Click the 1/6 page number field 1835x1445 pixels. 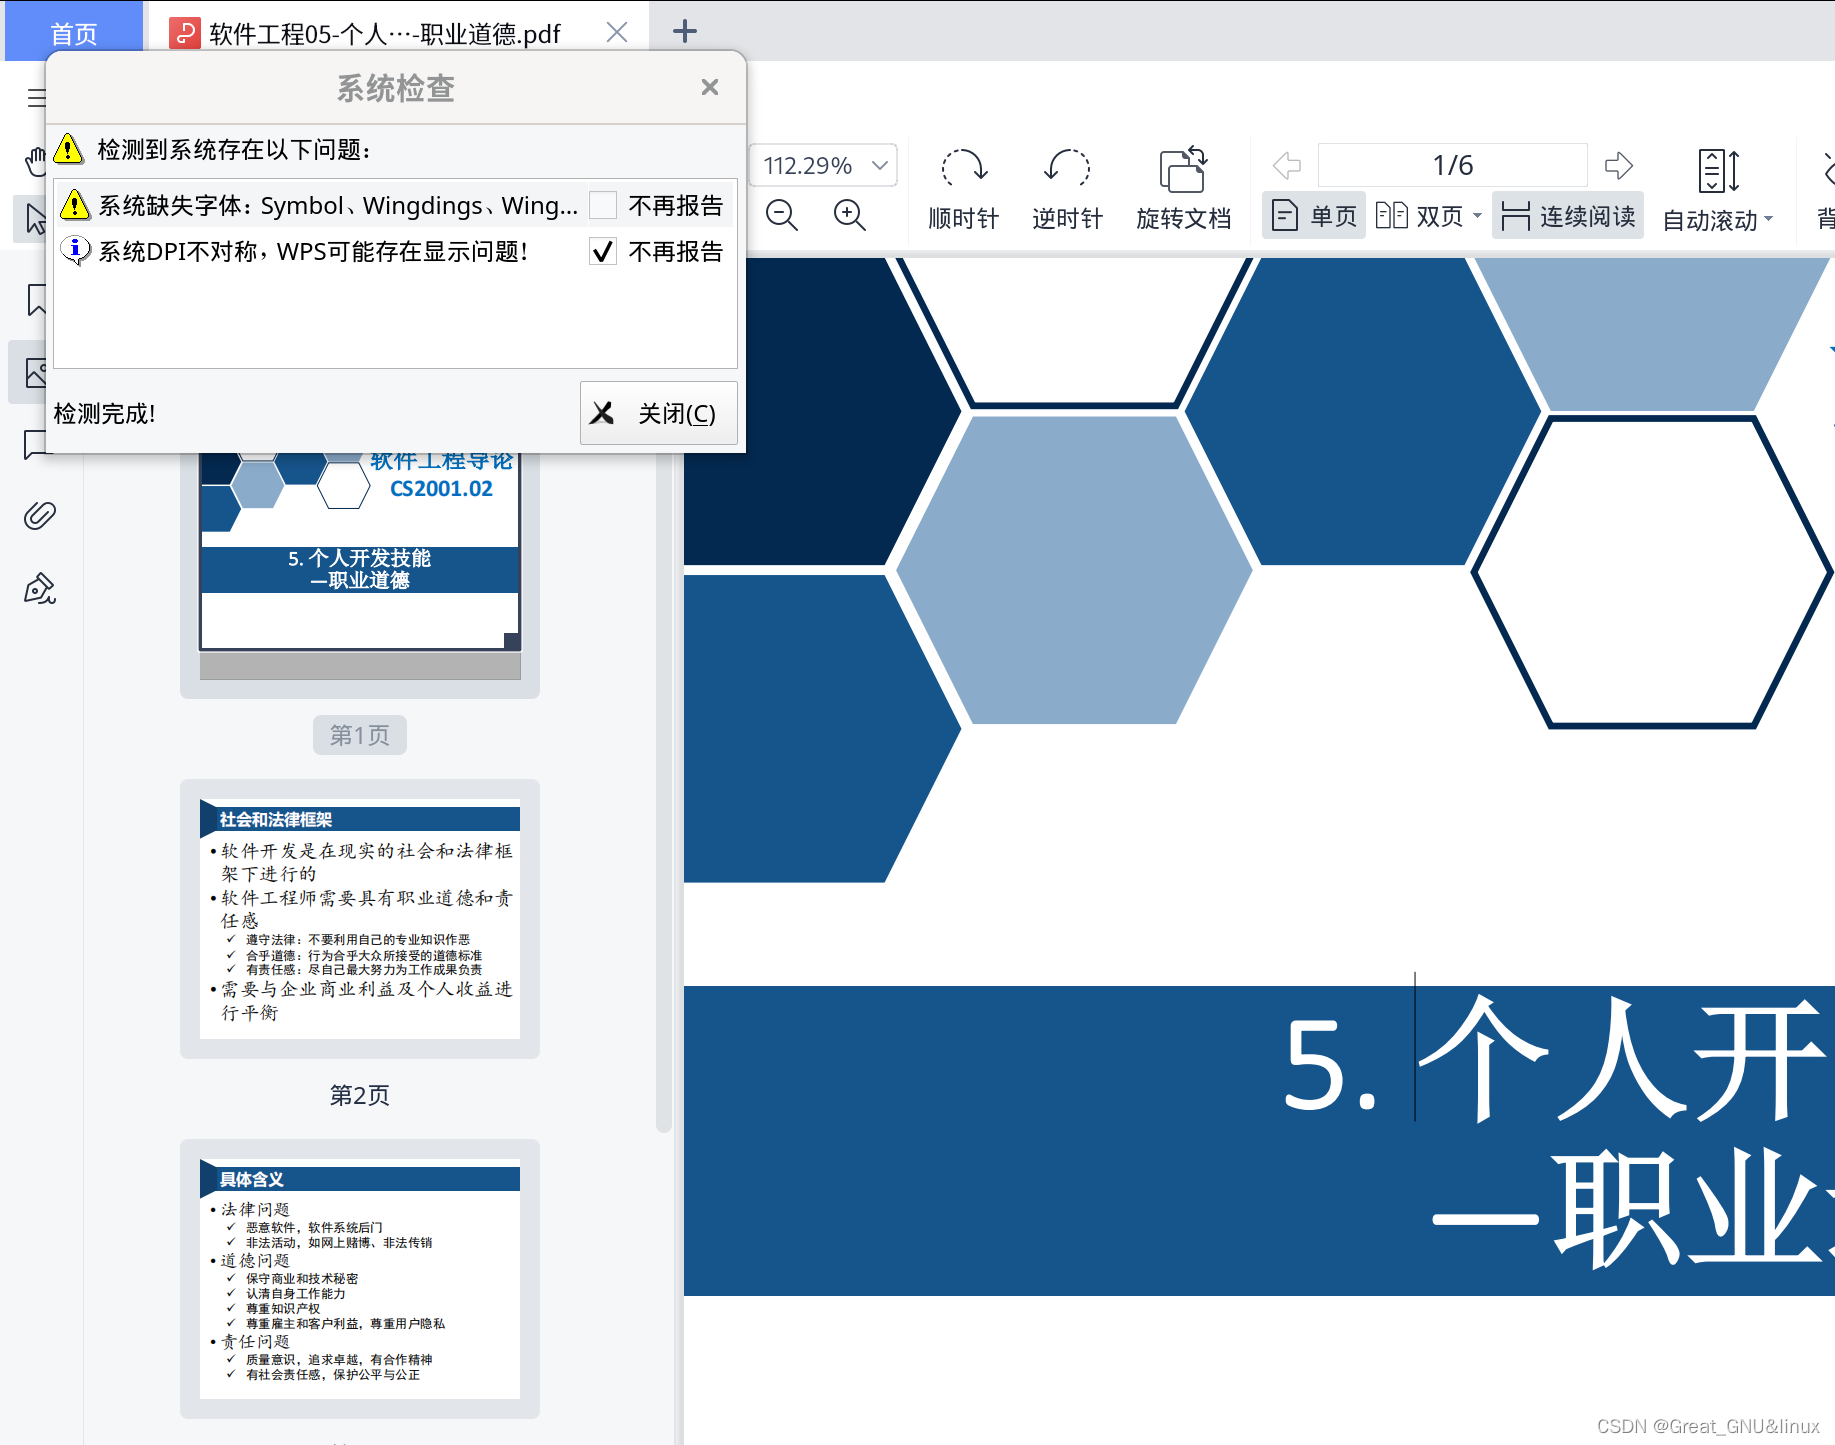(x=1453, y=165)
